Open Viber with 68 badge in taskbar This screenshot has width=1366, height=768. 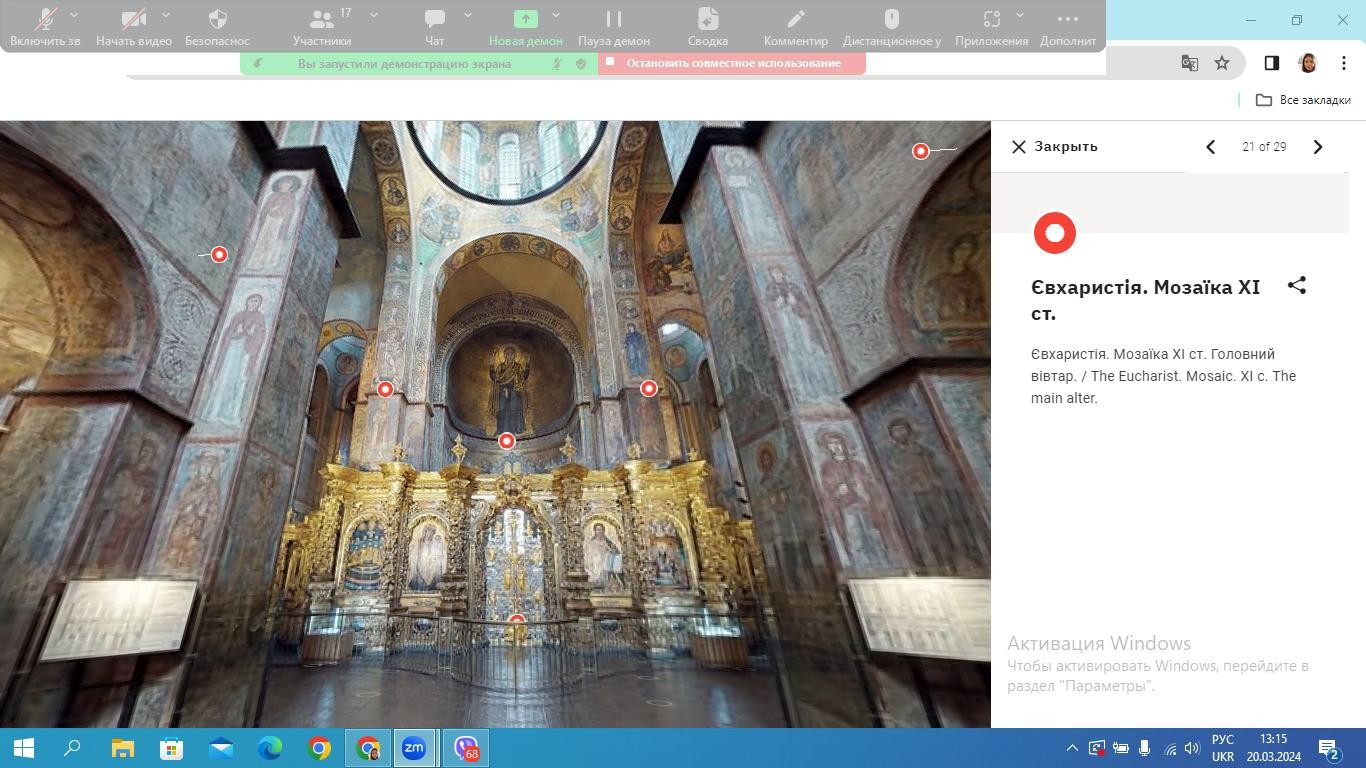[465, 748]
